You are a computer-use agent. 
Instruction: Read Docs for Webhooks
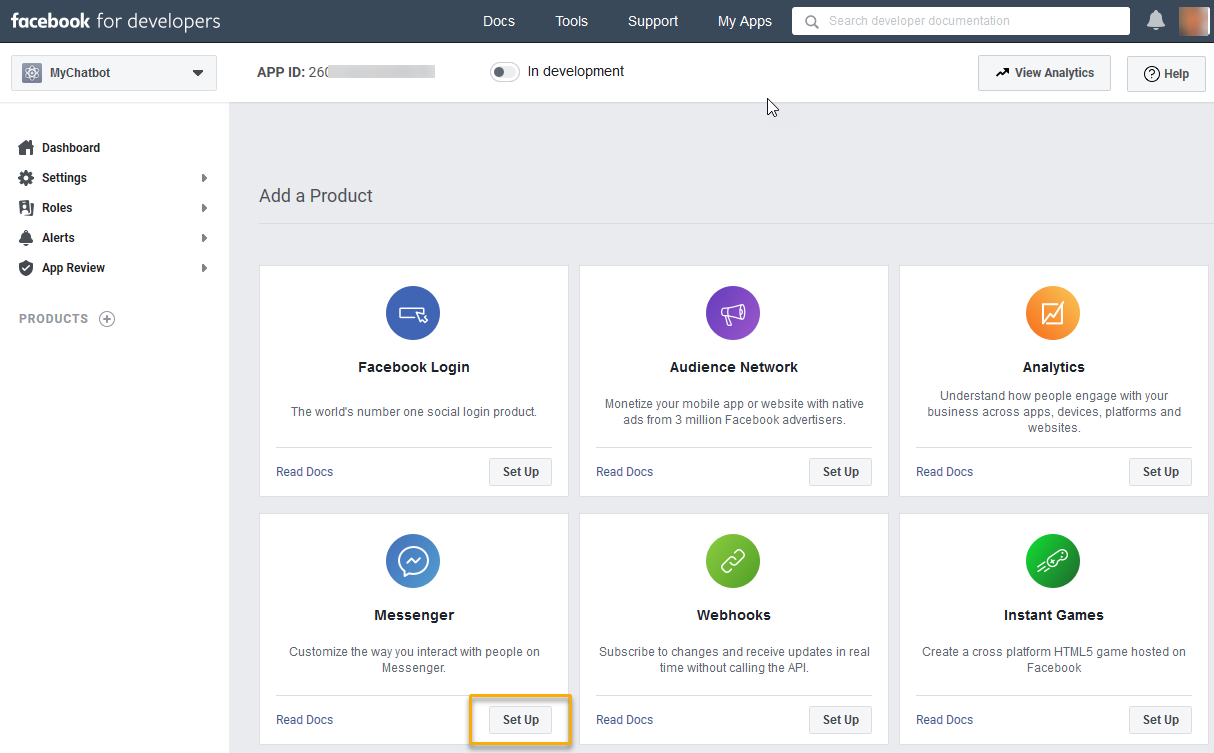624,720
